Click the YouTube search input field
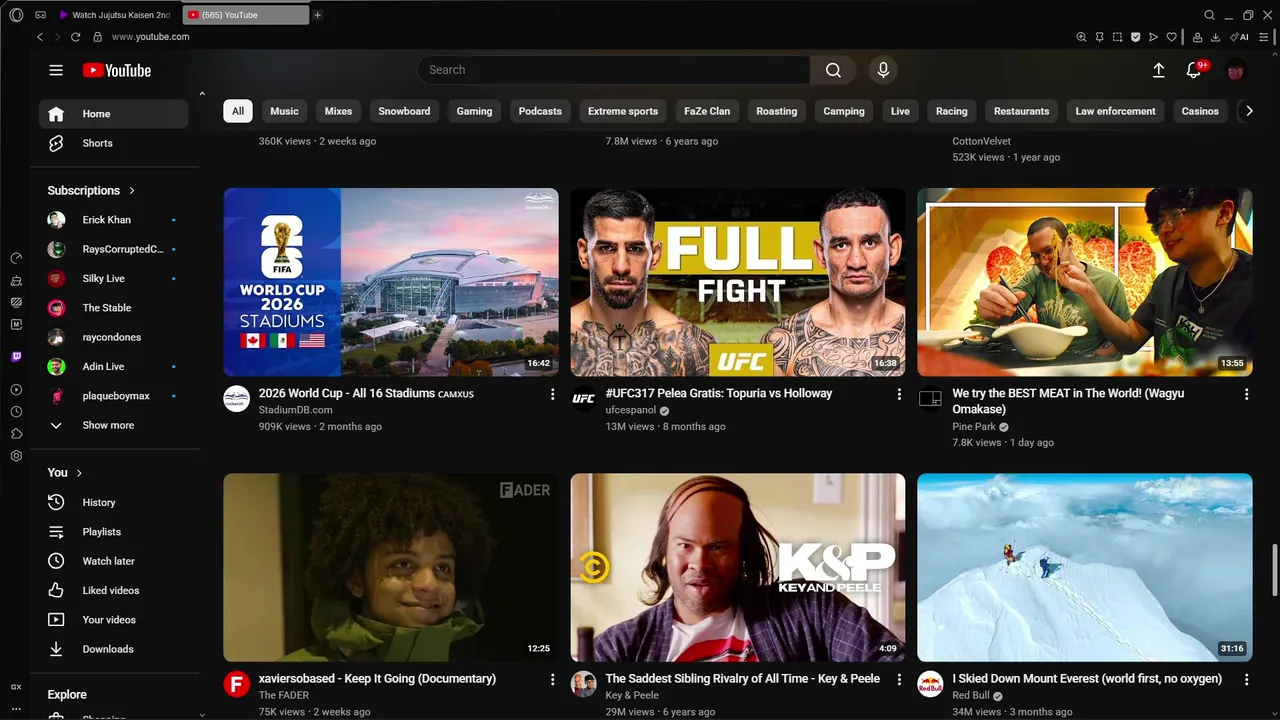The height and width of the screenshot is (720, 1280). (x=613, y=70)
